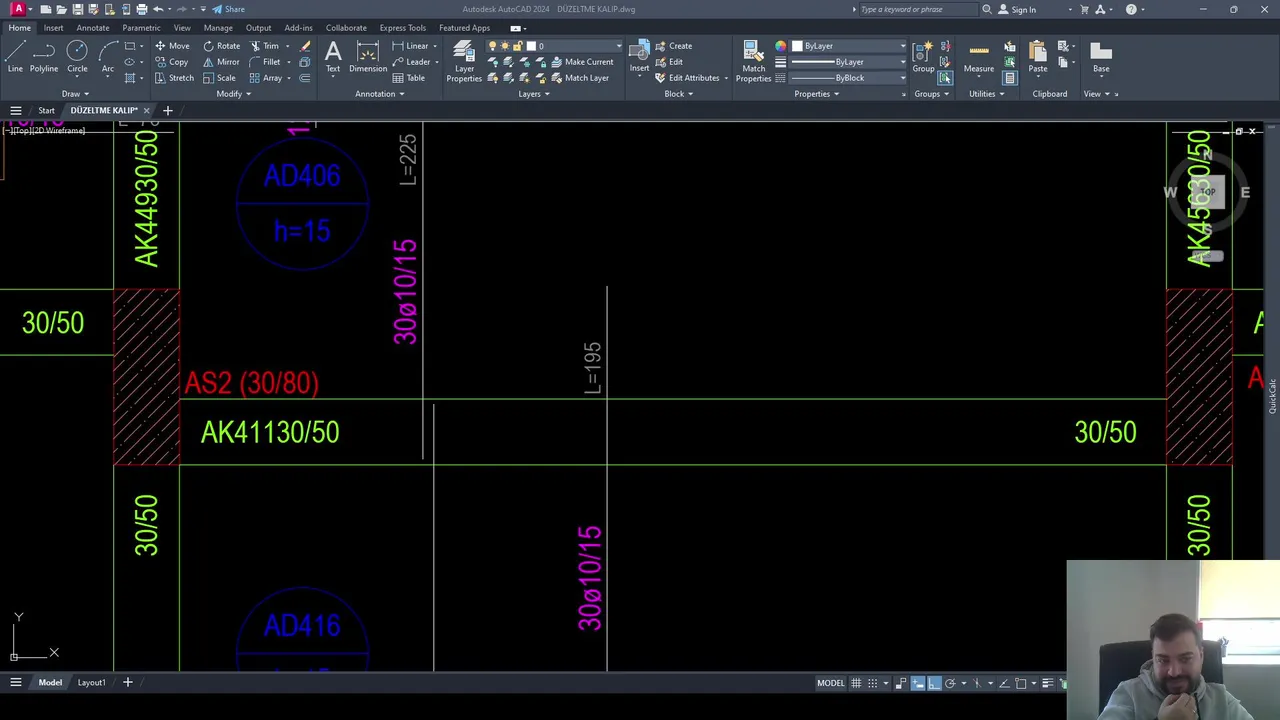
Task: Choose the Rotate command
Action: [x=221, y=46]
